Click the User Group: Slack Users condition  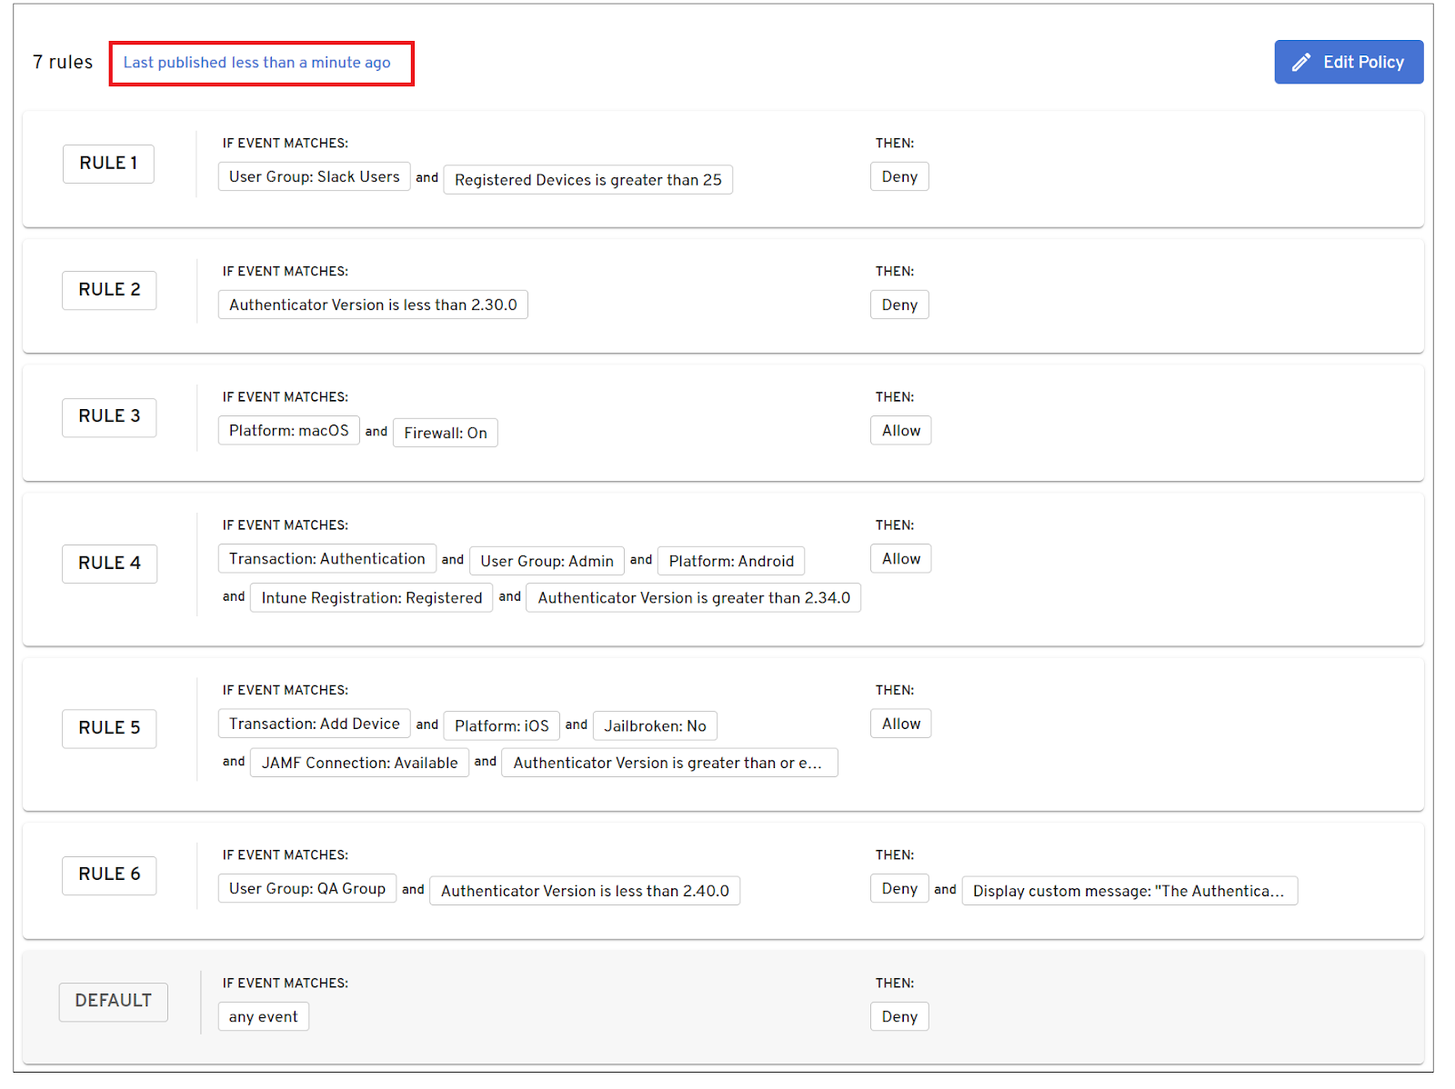pos(314,177)
